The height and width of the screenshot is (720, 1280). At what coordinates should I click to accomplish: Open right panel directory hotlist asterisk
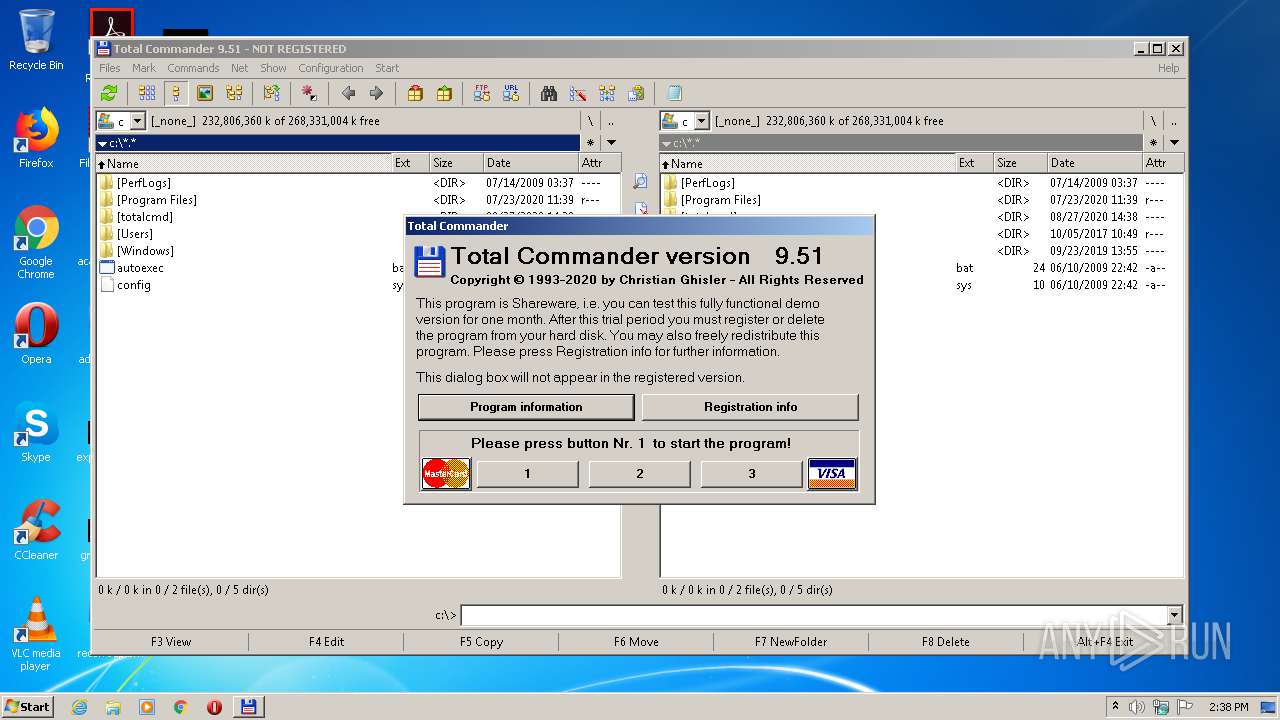pos(1153,143)
